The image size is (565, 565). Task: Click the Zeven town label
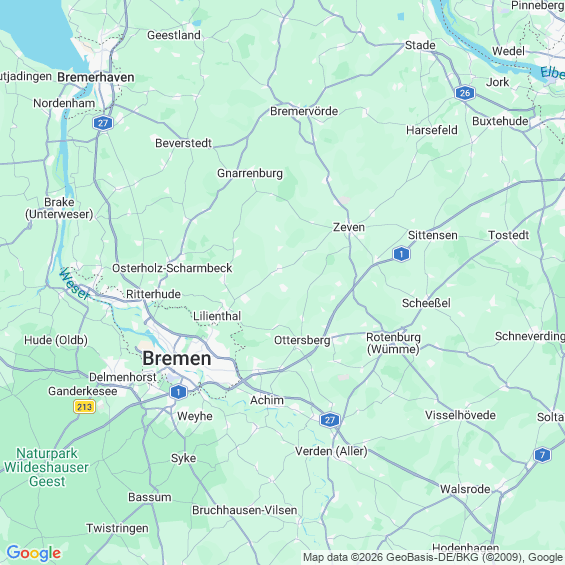pos(349,227)
